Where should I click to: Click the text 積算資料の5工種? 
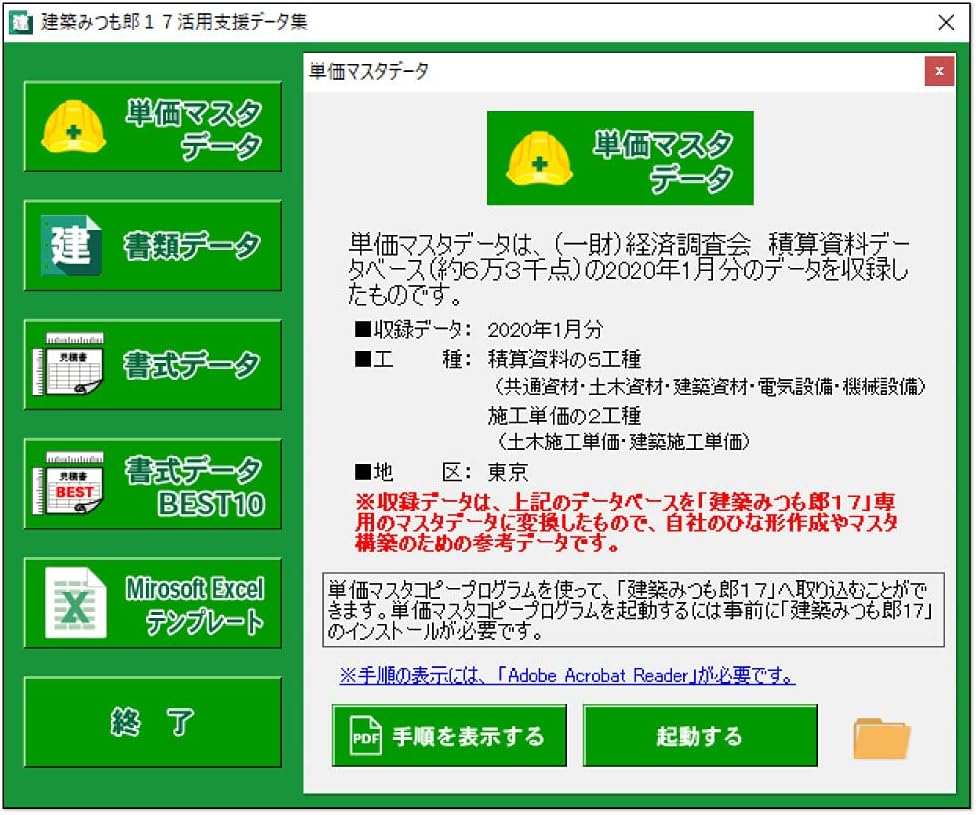coord(565,359)
